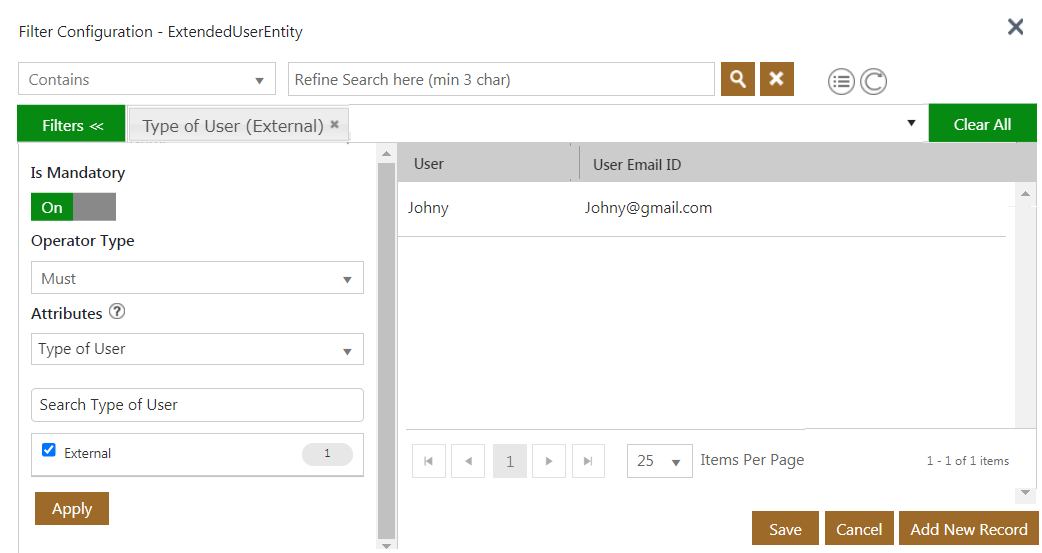
Task: Change items per page from 25
Action: pos(659,461)
